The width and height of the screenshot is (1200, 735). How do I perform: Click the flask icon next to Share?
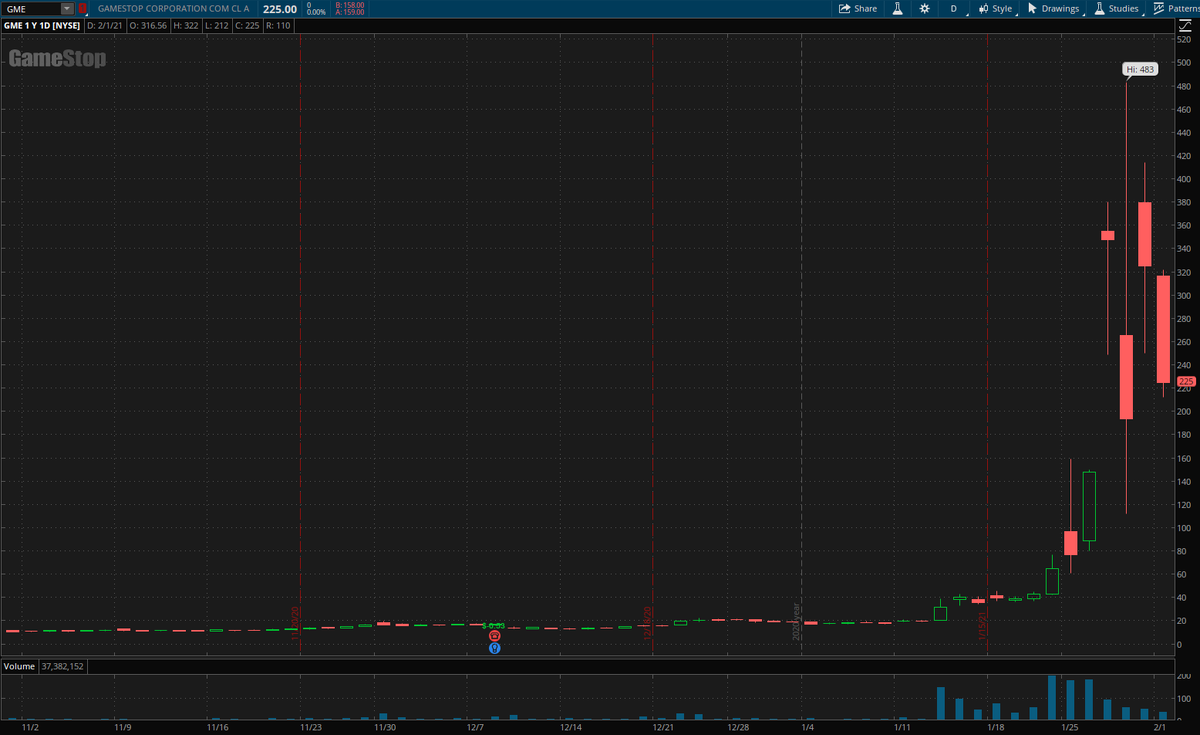pyautogui.click(x=898, y=8)
